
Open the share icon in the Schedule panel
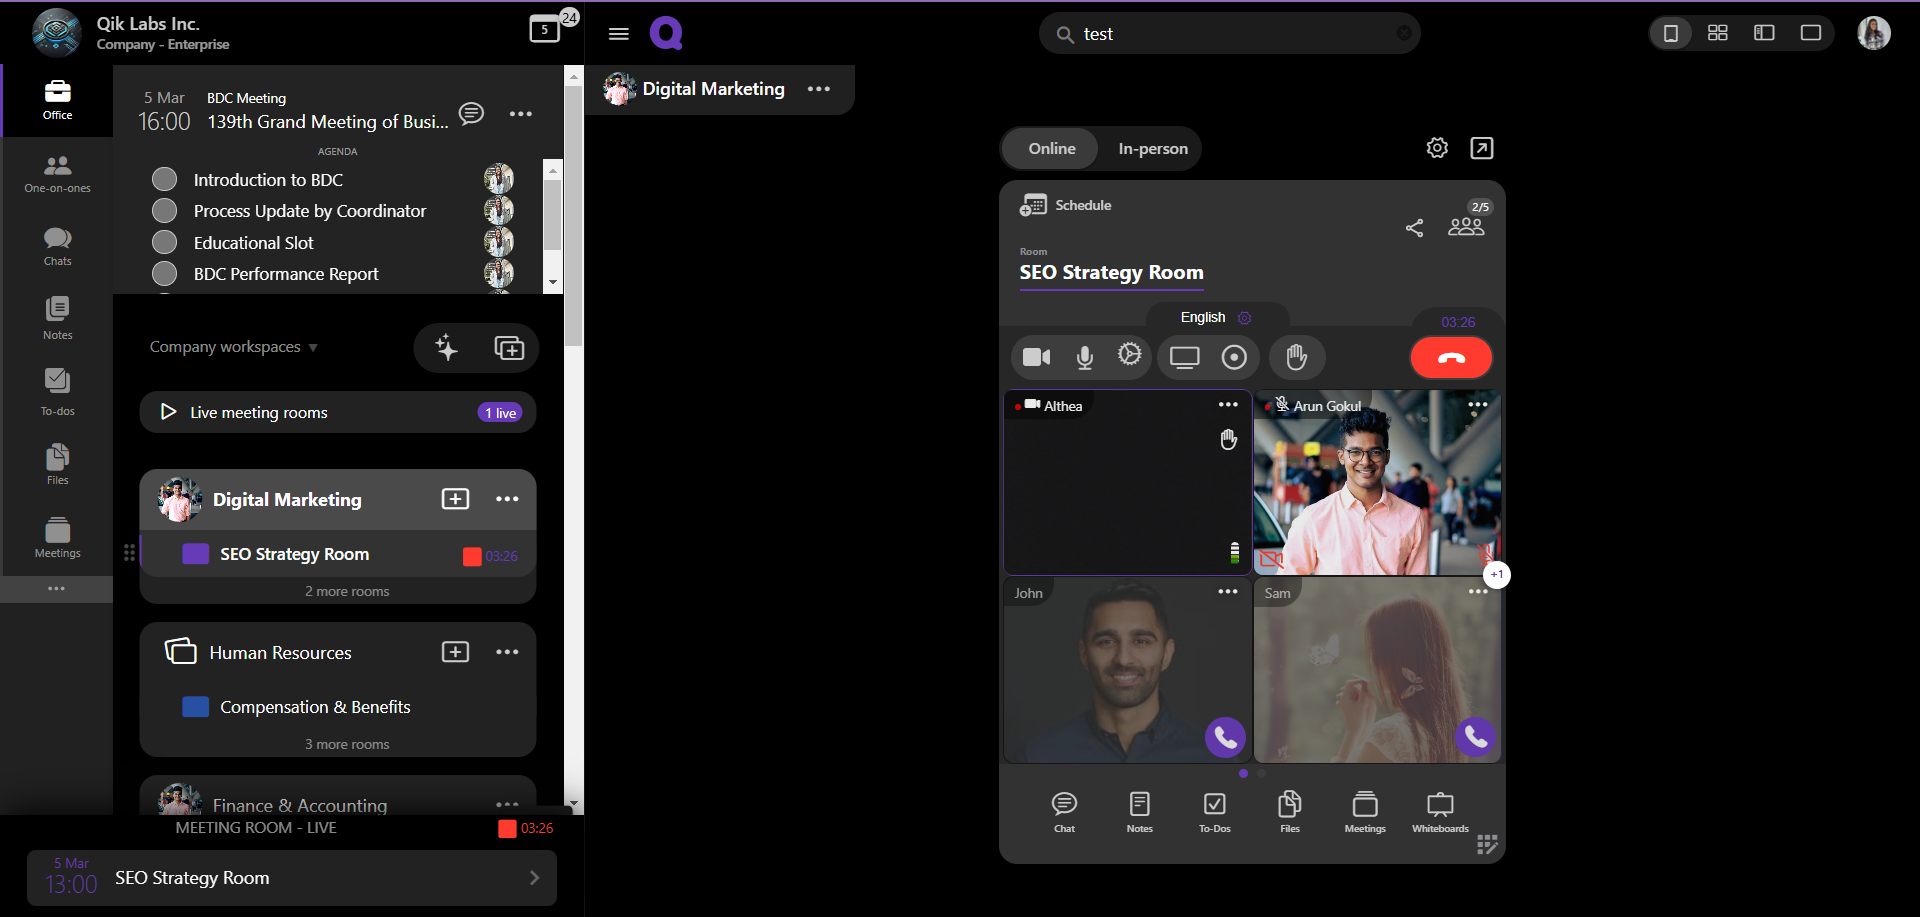click(x=1414, y=228)
